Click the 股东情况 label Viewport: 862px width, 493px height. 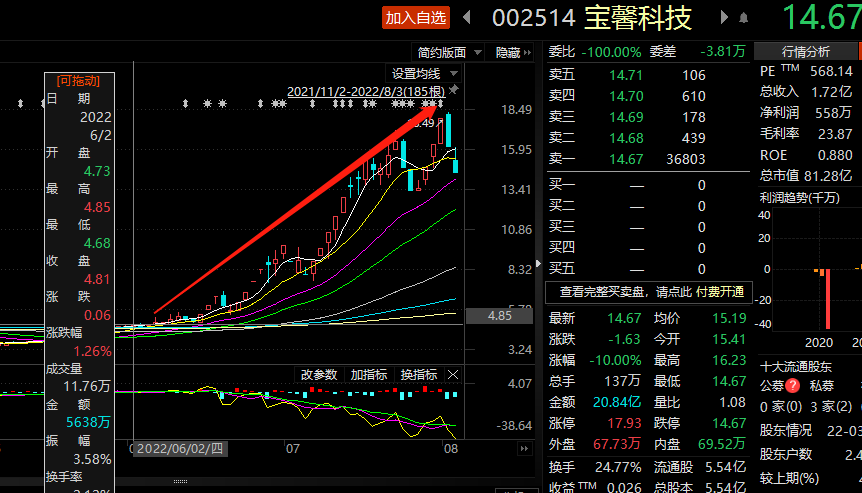pos(786,430)
